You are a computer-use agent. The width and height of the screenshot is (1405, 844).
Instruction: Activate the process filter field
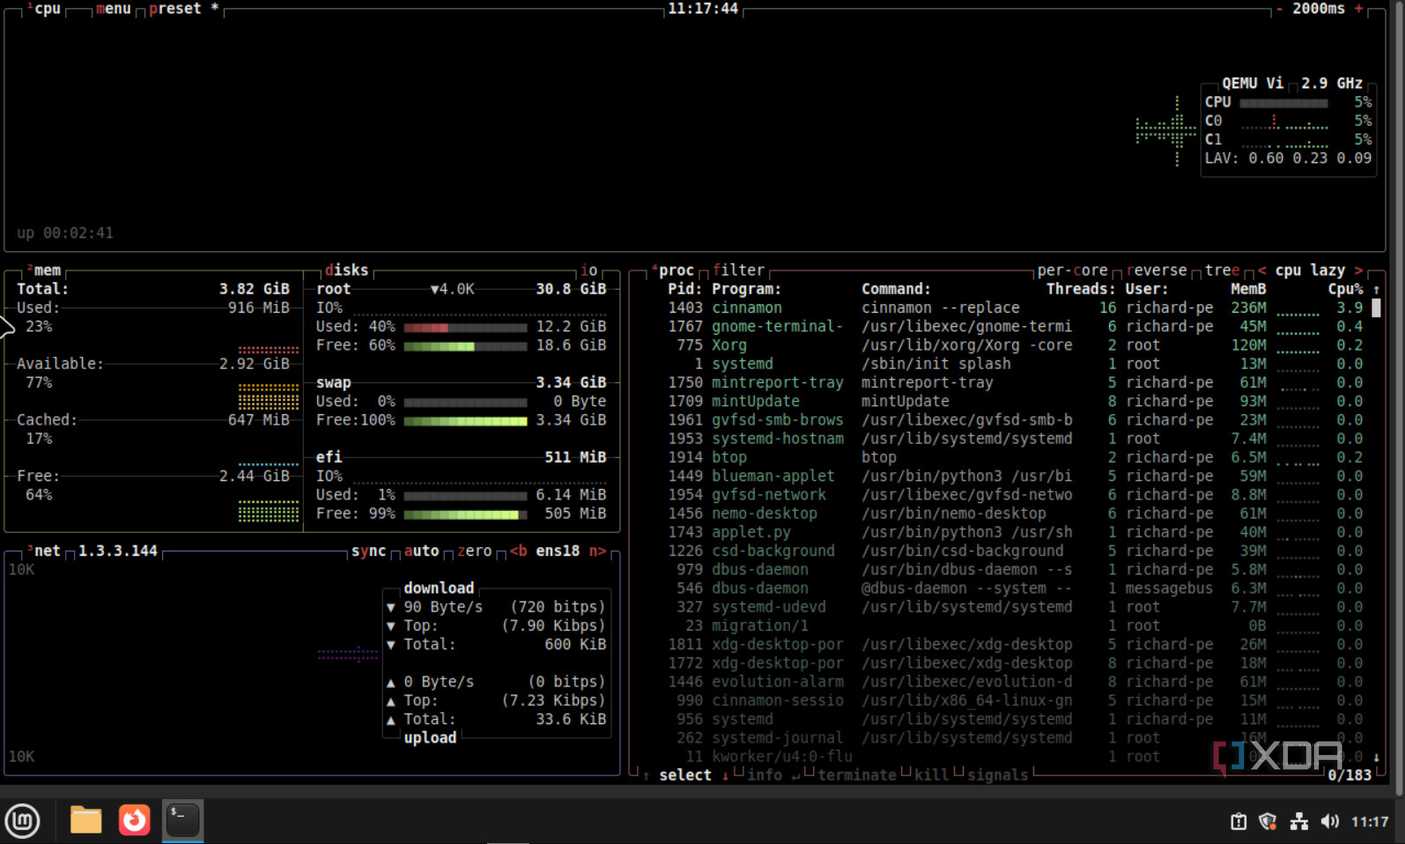point(739,270)
